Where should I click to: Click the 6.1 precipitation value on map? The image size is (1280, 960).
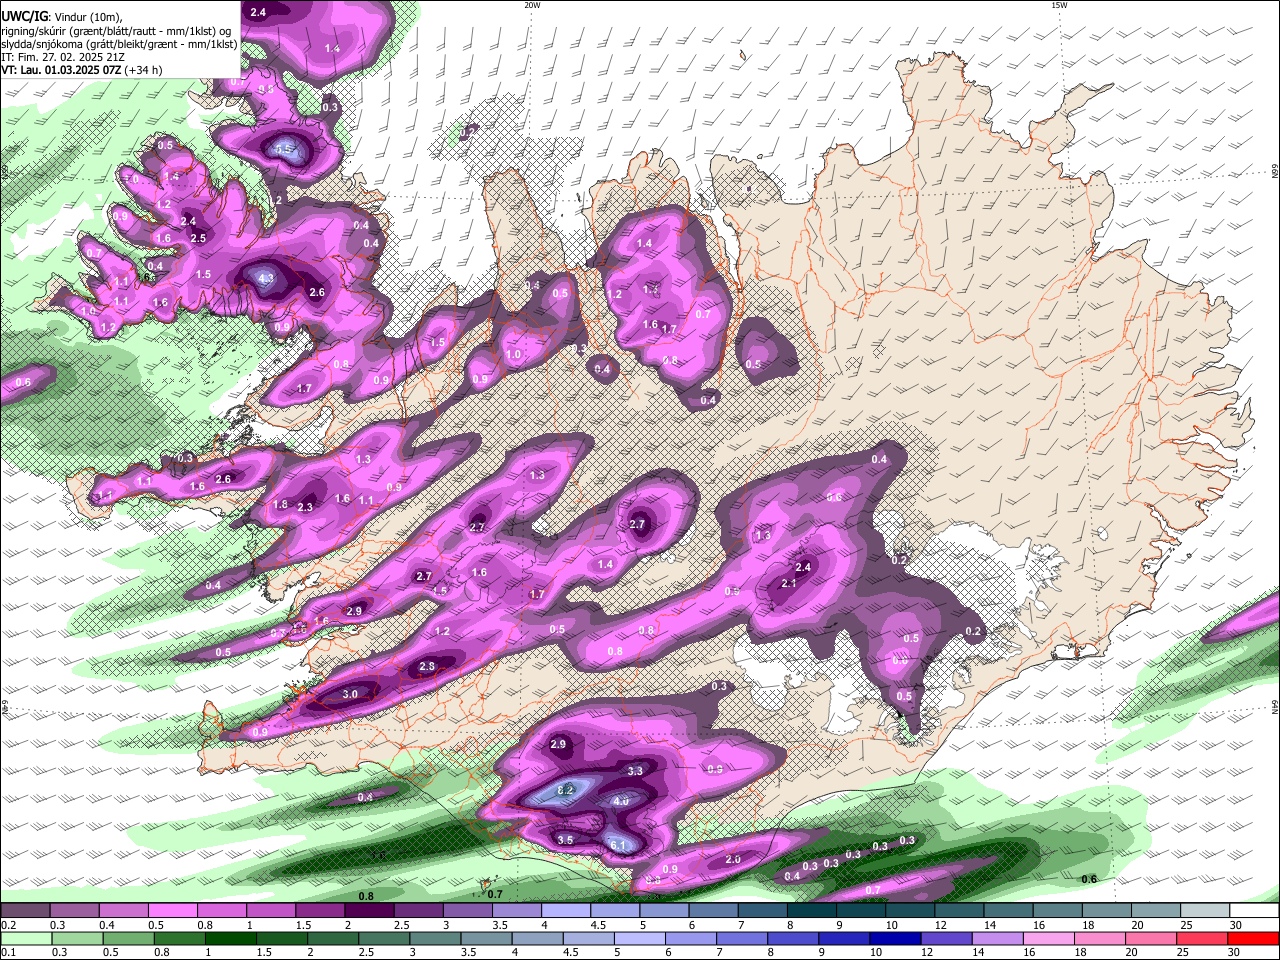618,846
